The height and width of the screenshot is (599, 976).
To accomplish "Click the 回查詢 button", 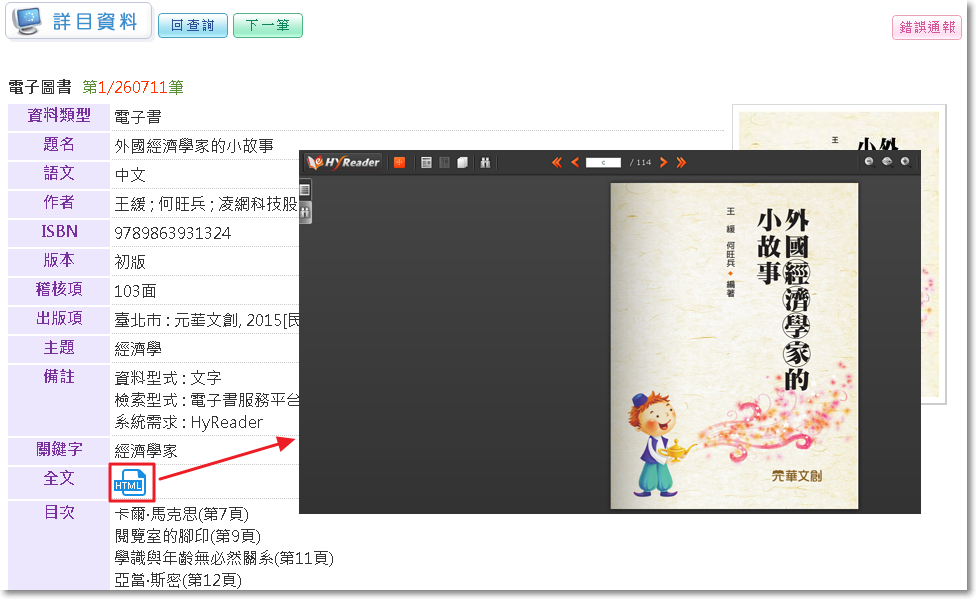I will [192, 25].
